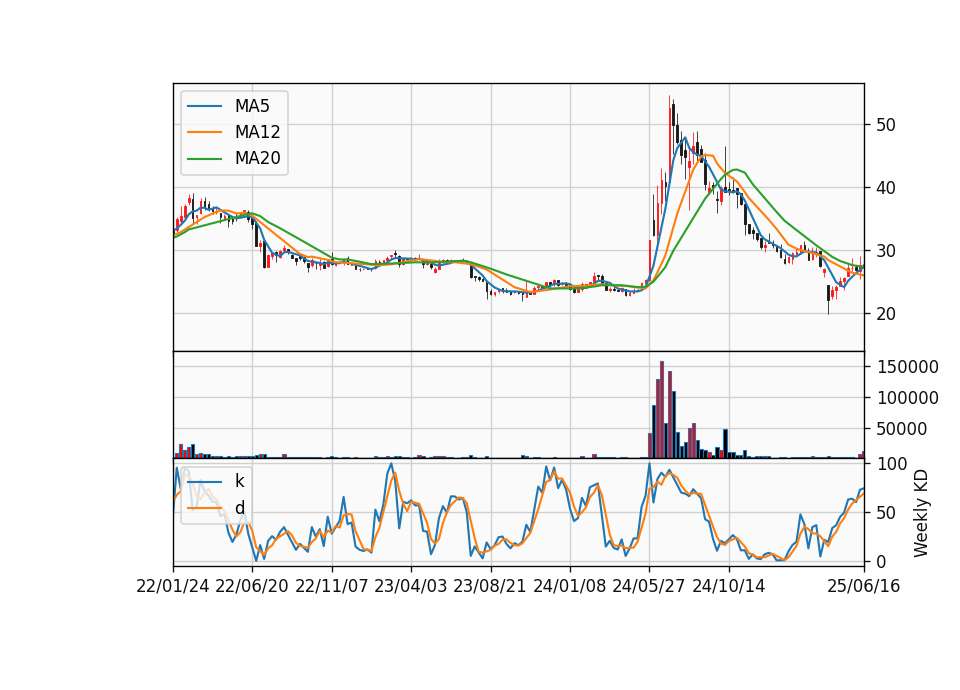
Task: Click the price axis value 50
Action: (x=886, y=125)
